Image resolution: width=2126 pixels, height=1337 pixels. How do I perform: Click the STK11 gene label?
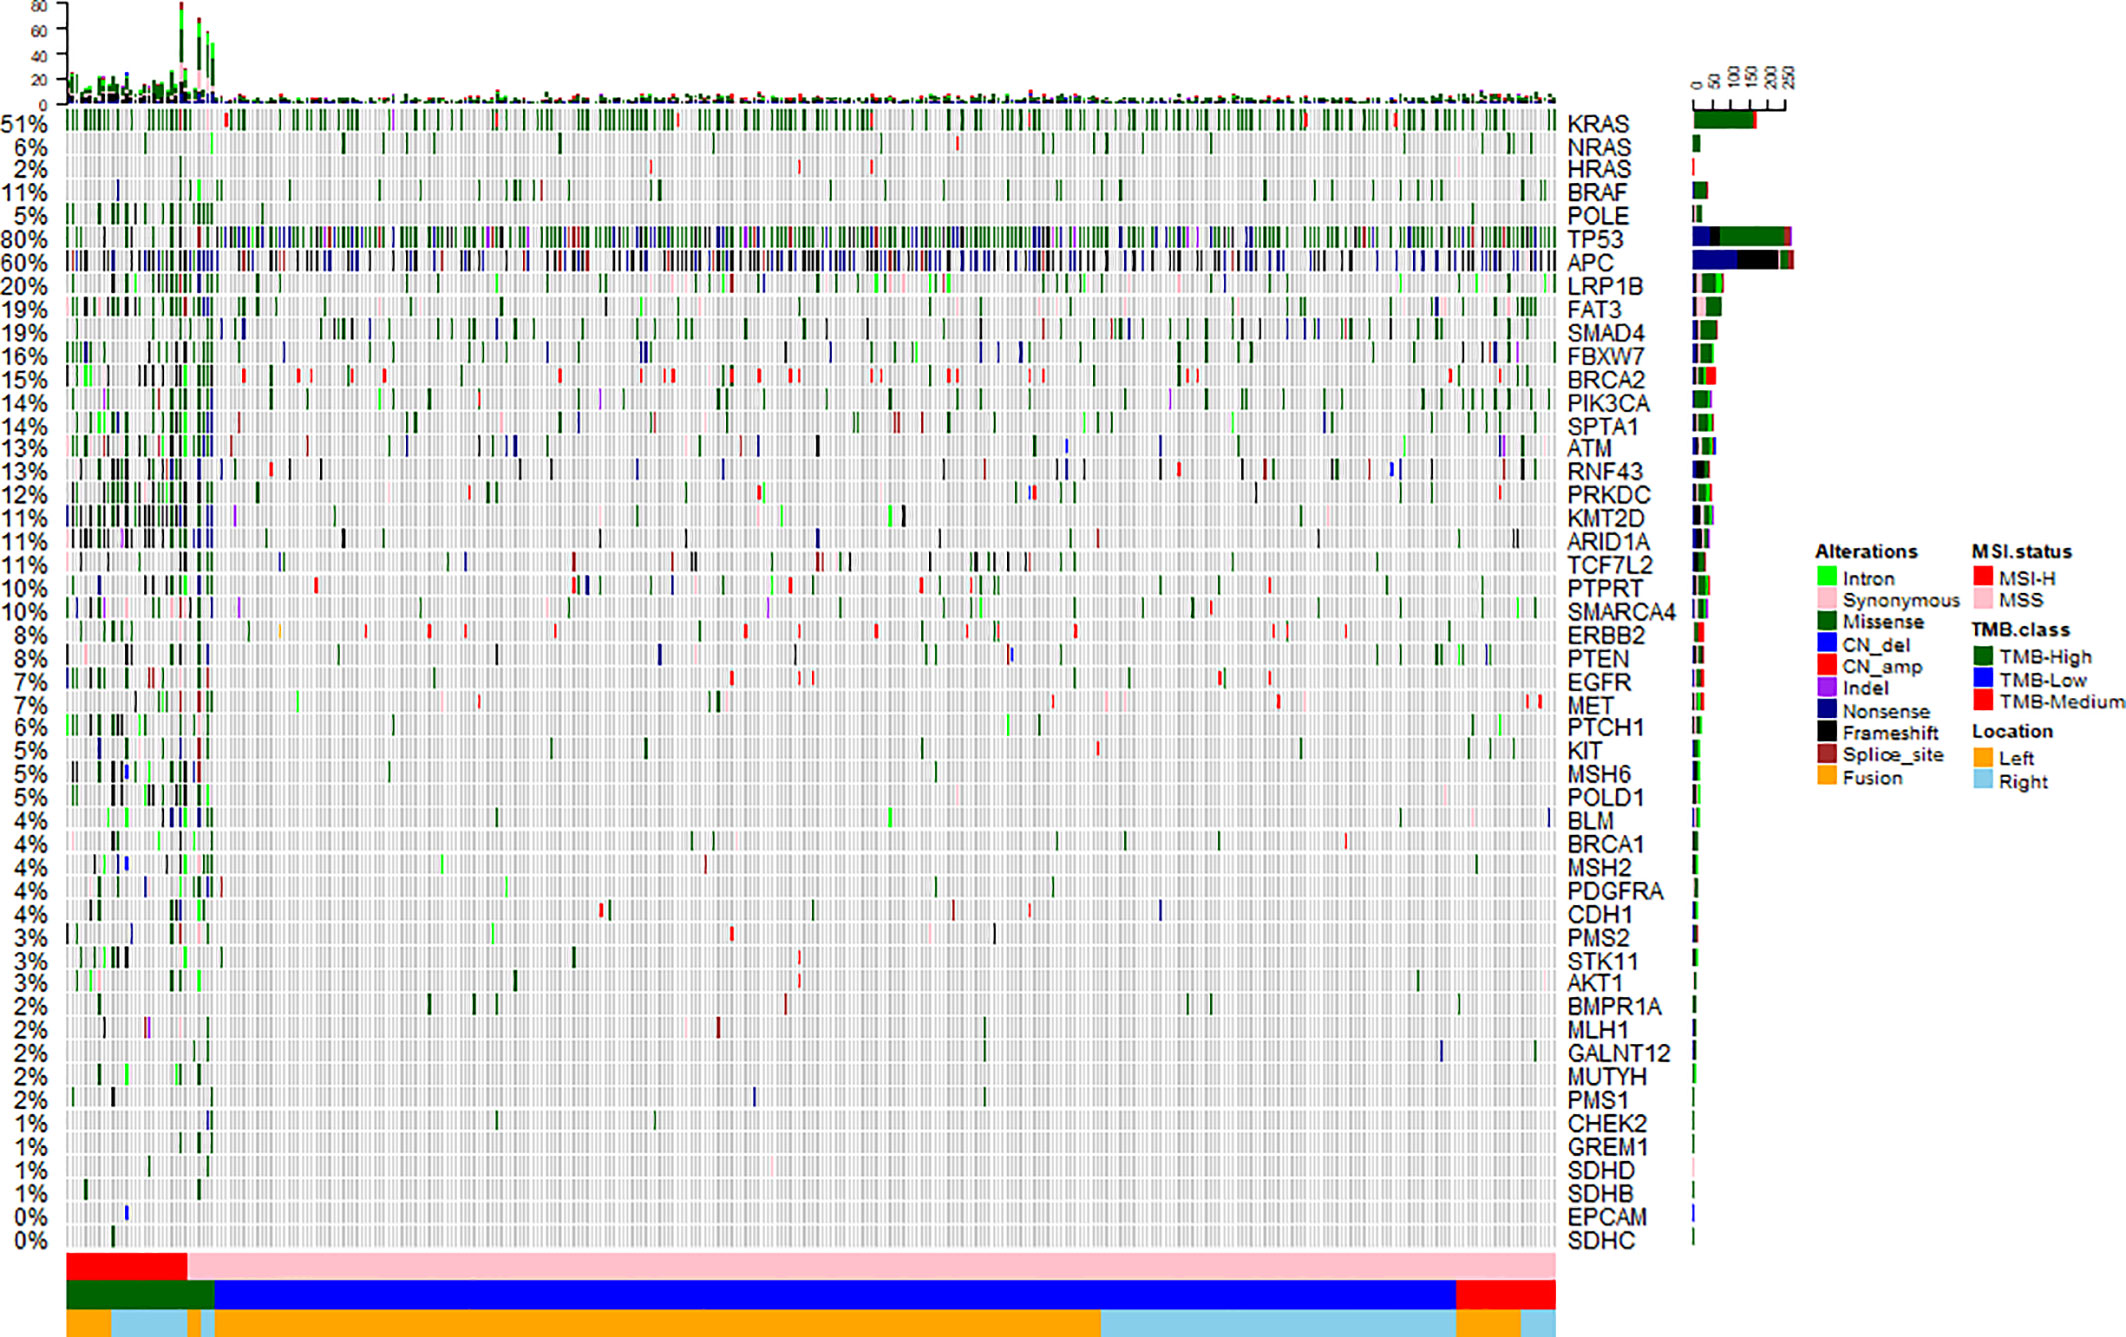coord(1602,961)
